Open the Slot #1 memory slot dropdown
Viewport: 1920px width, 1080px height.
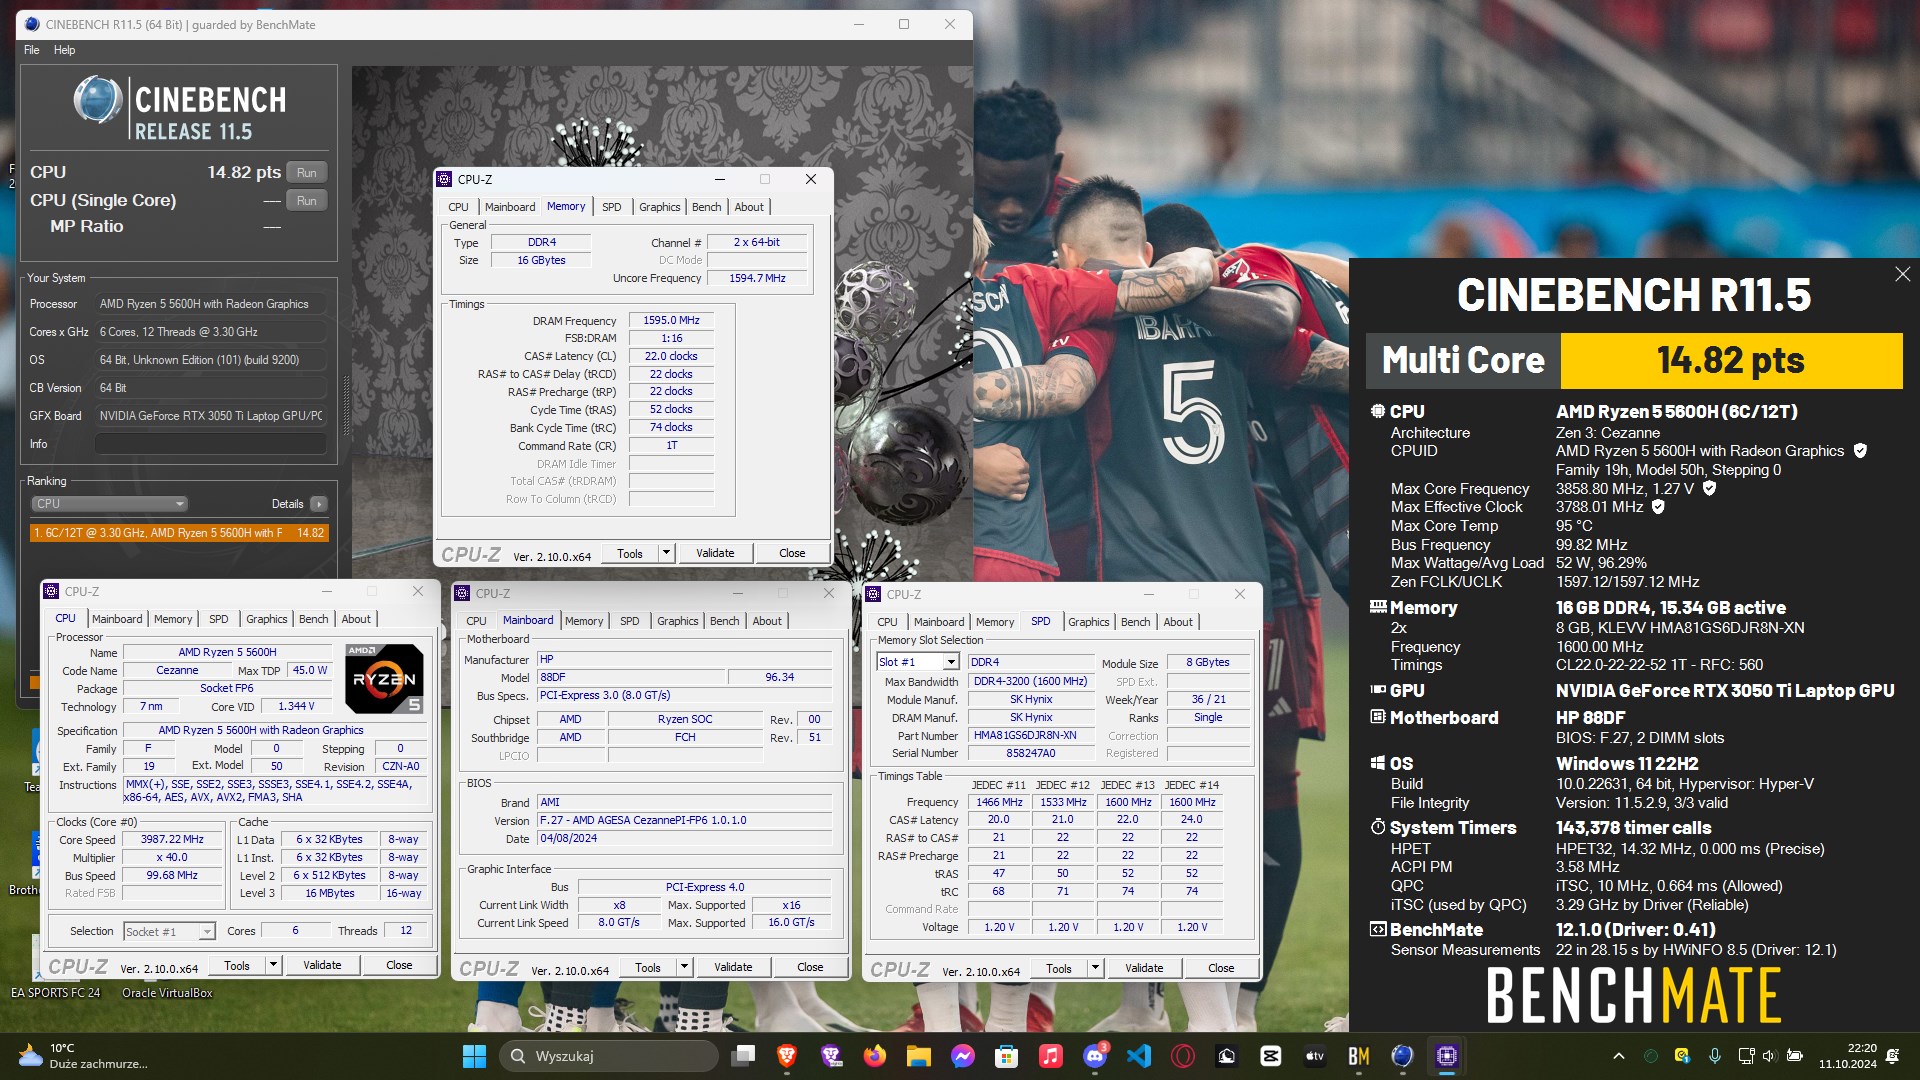tap(918, 662)
